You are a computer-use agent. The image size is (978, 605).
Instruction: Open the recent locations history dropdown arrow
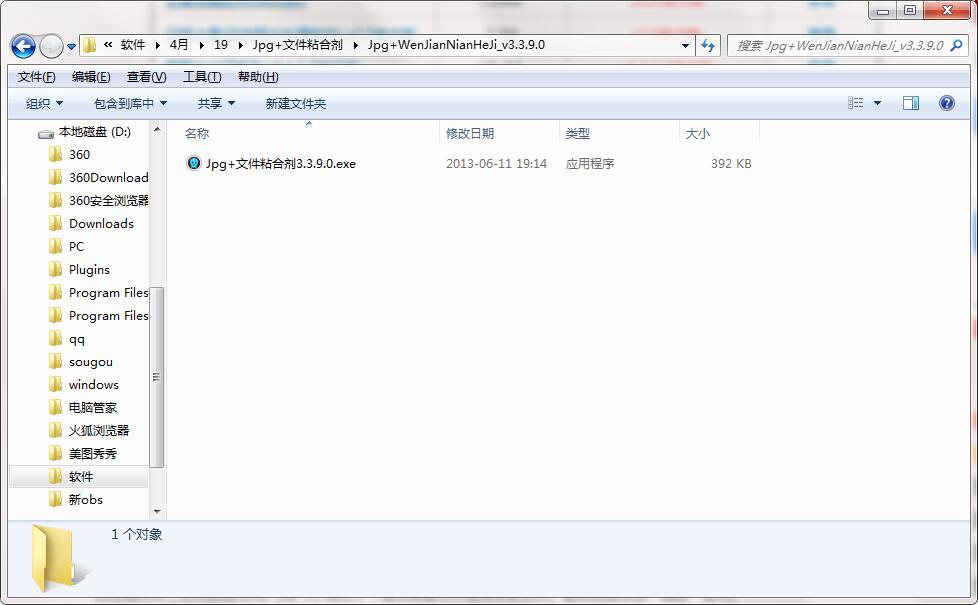tap(71, 47)
